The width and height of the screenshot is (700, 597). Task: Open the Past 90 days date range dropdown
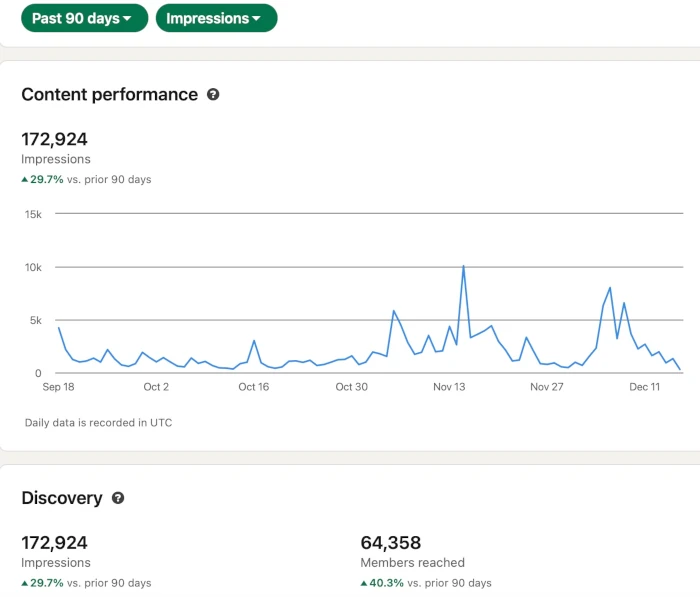tap(84, 18)
